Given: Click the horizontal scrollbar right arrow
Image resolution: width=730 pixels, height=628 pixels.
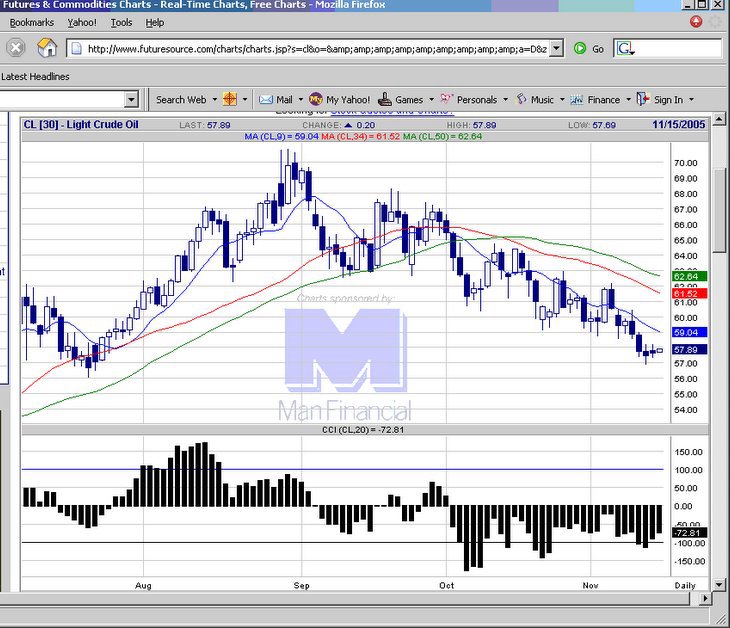Looking at the screenshot, I should (706, 598).
